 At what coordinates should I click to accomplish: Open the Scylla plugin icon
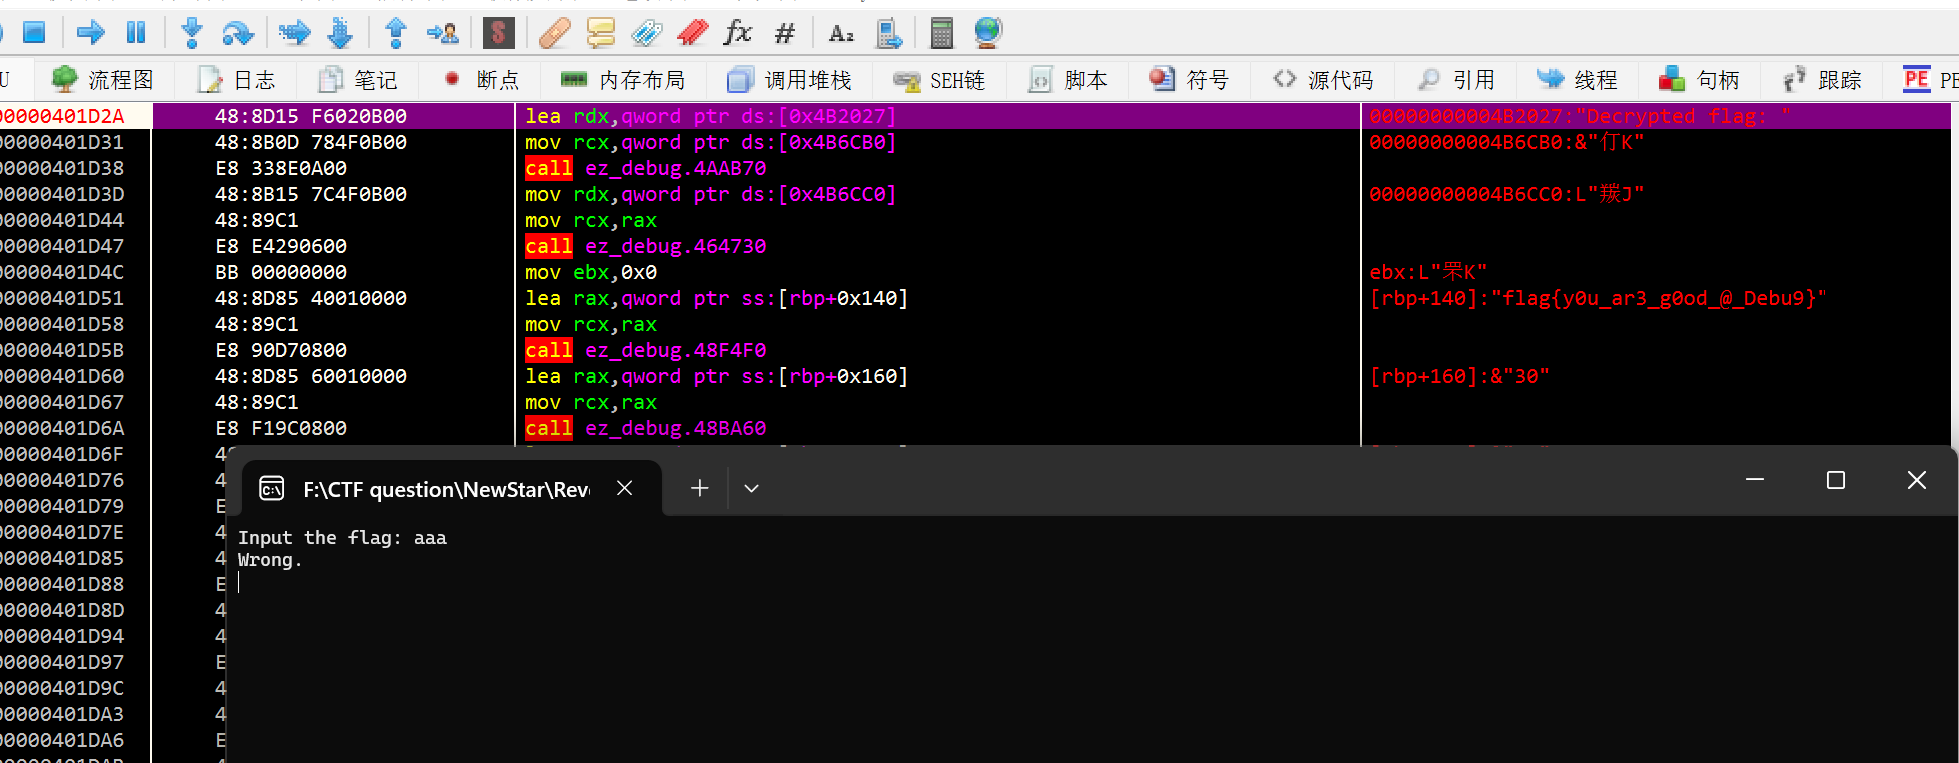point(498,33)
